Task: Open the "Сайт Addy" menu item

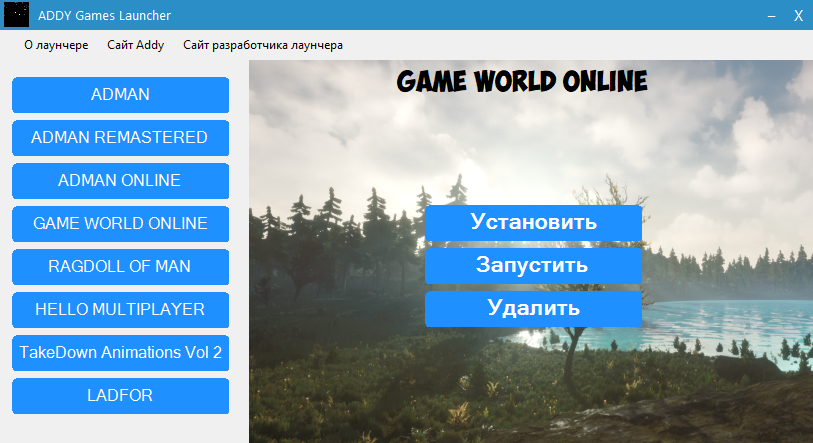Action: pos(136,45)
